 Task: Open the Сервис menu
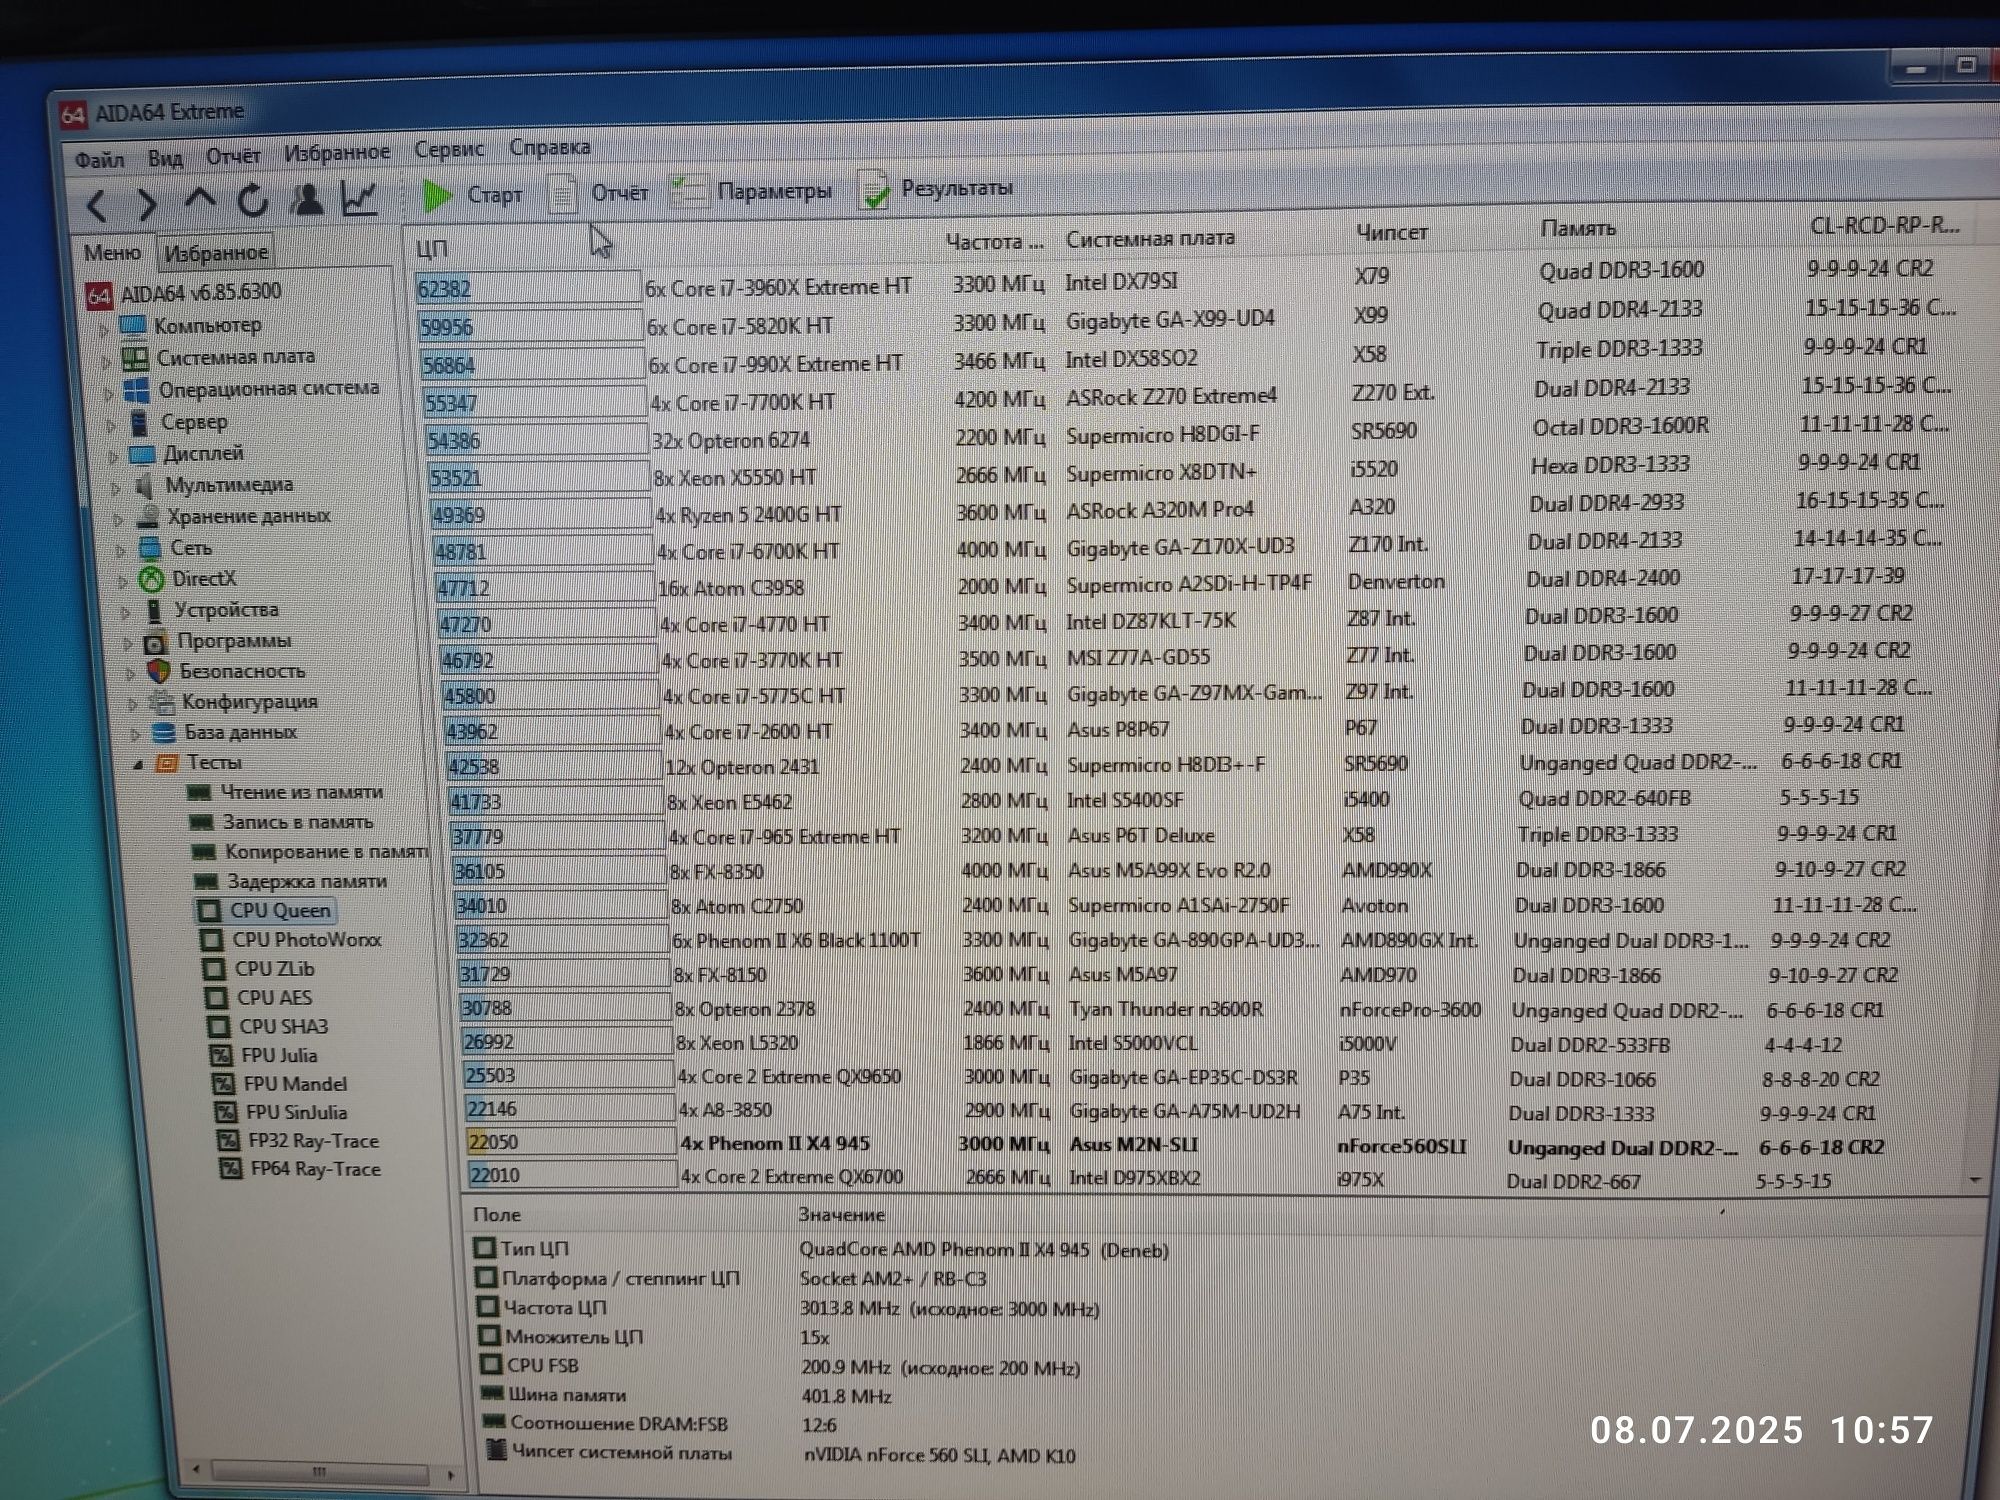click(x=449, y=149)
